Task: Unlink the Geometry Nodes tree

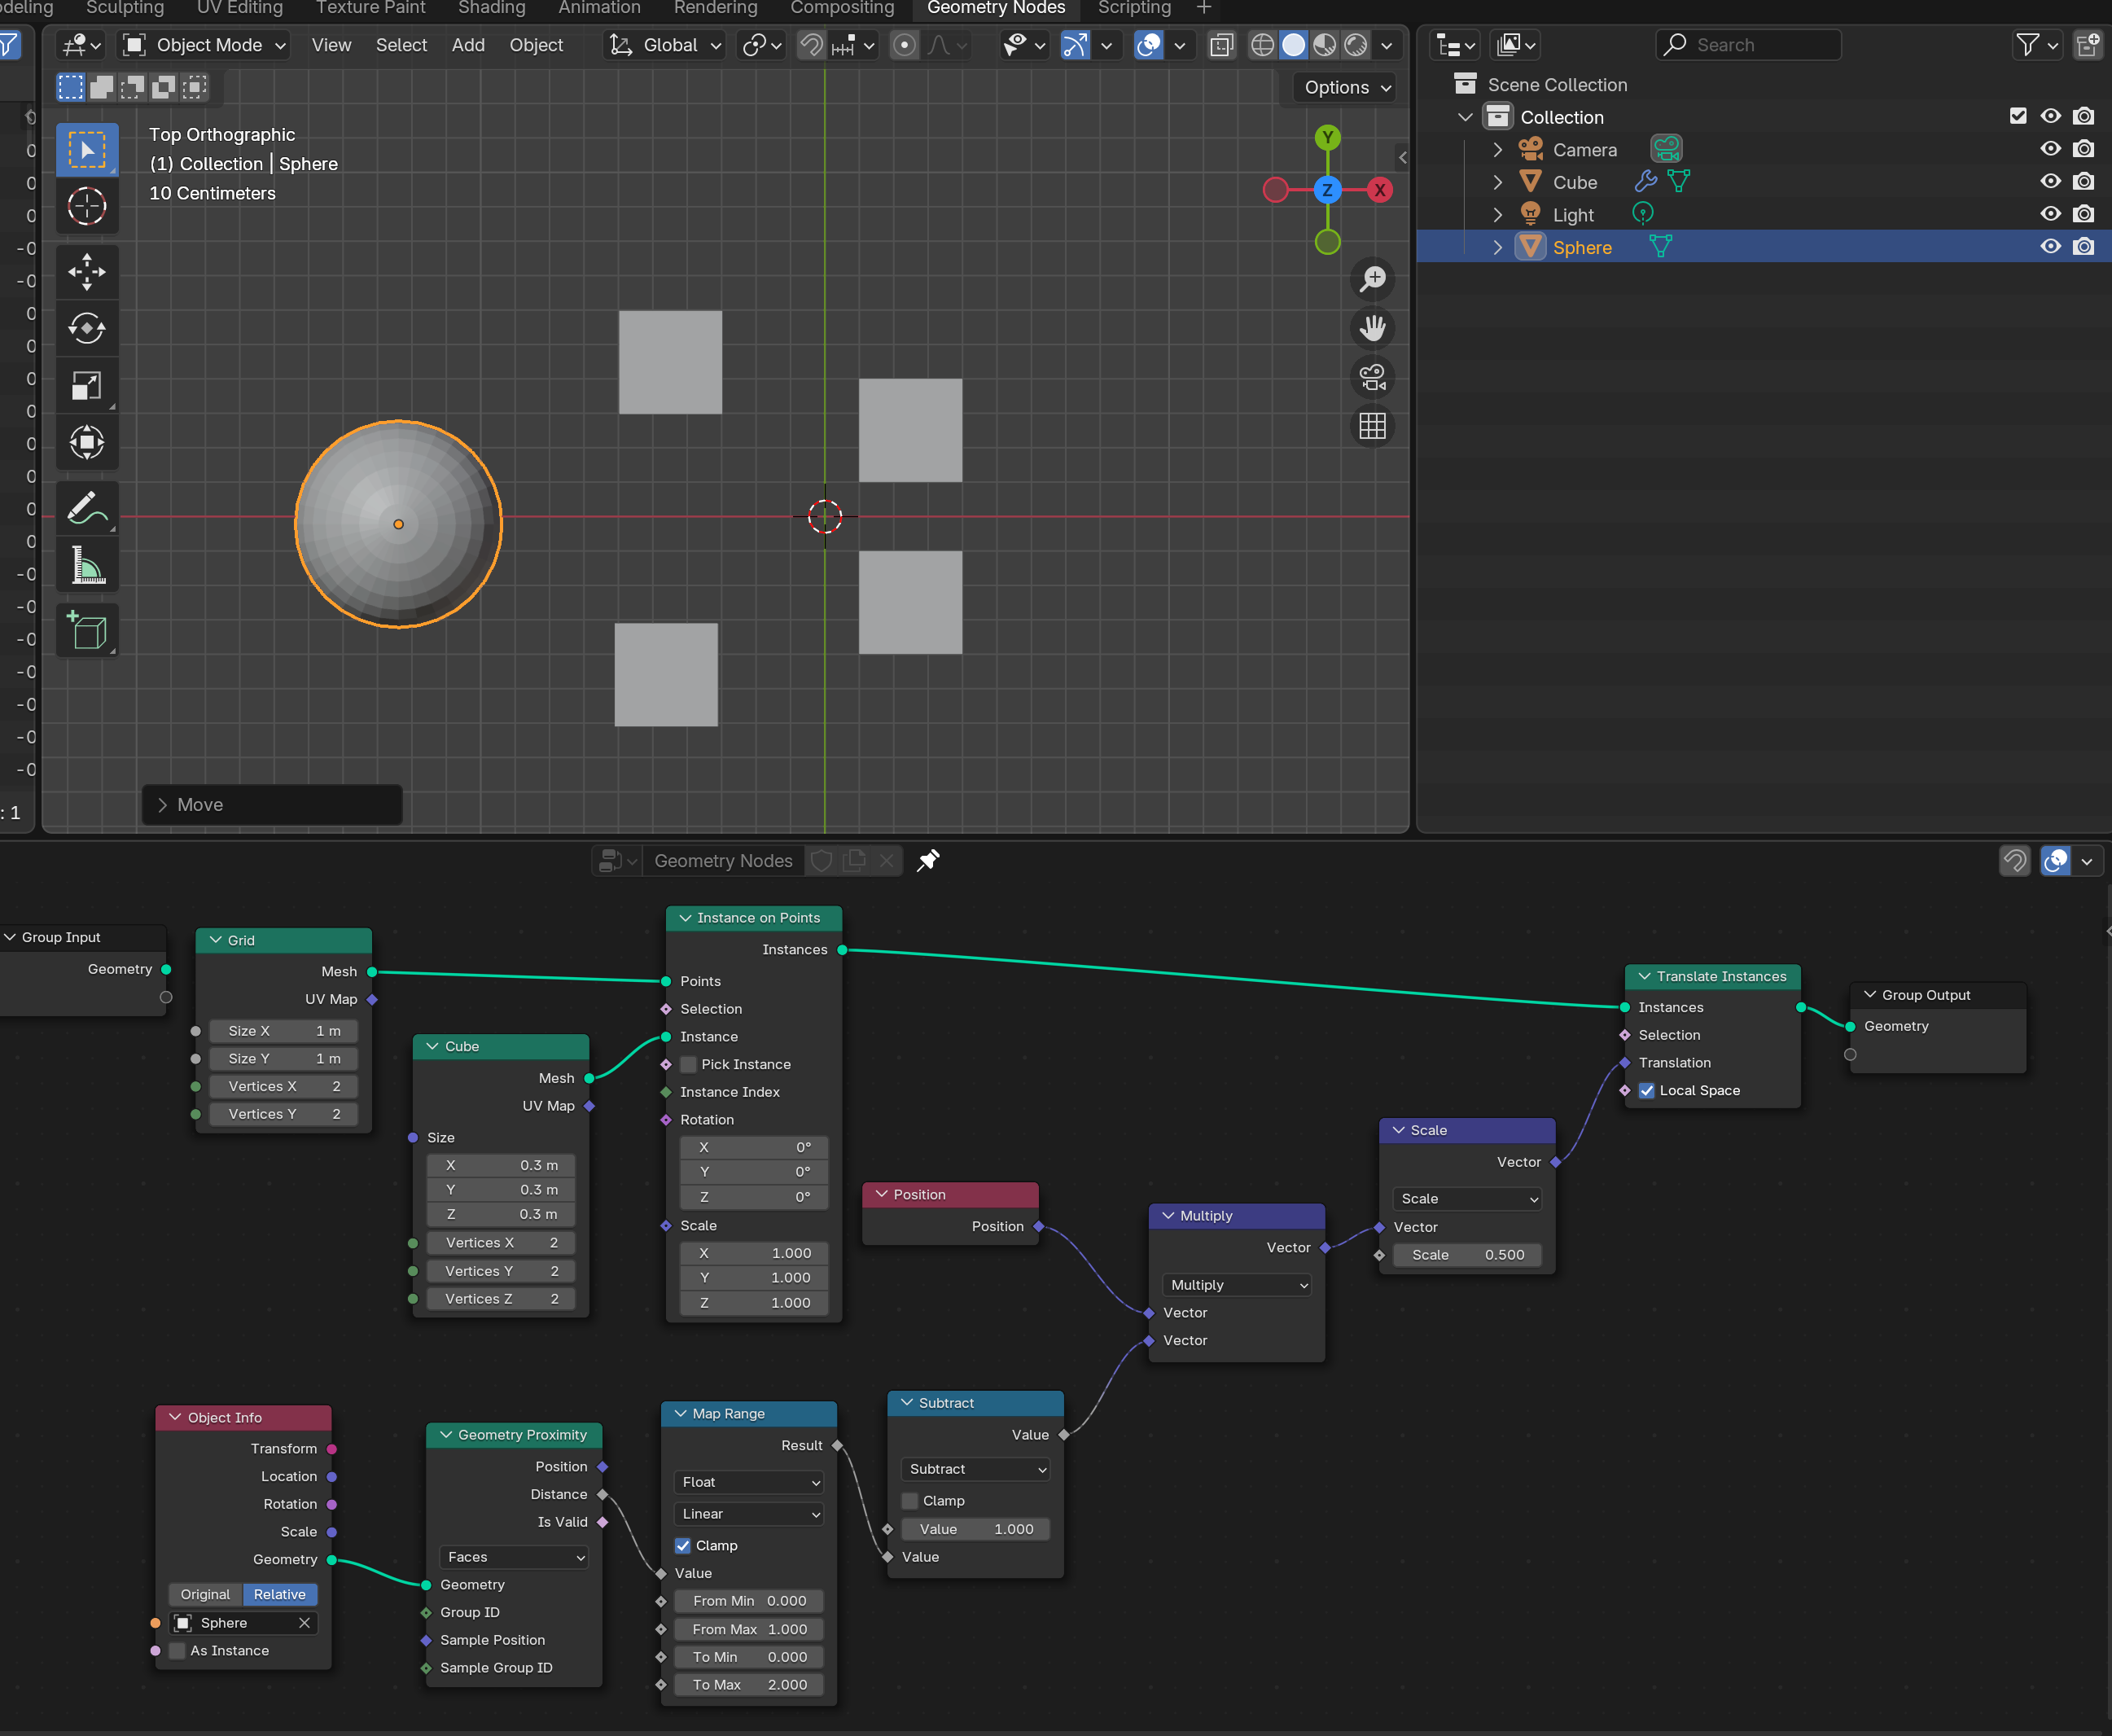Action: pos(886,861)
